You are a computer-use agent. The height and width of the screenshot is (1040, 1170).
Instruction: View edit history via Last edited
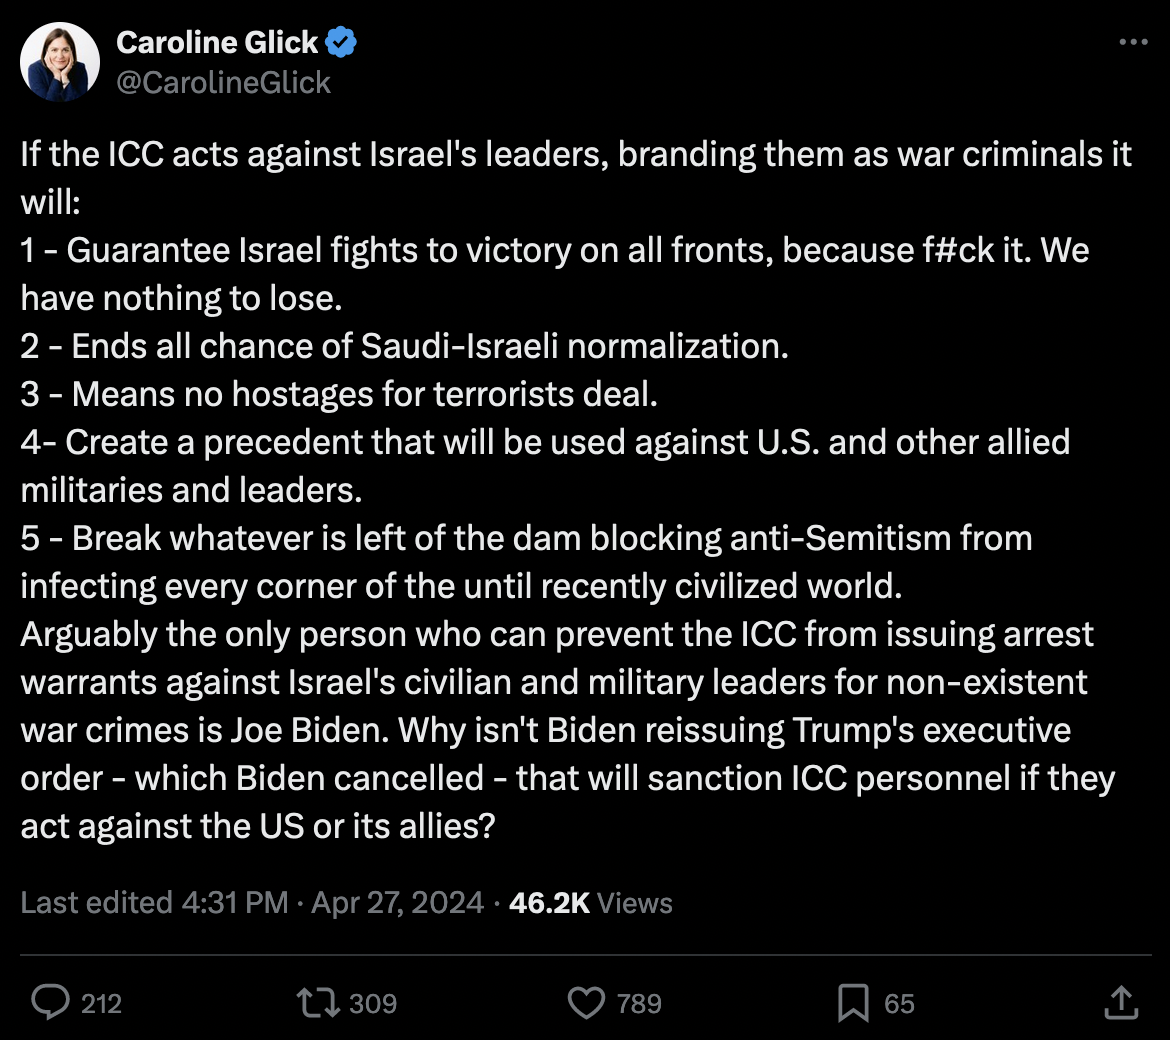97,903
